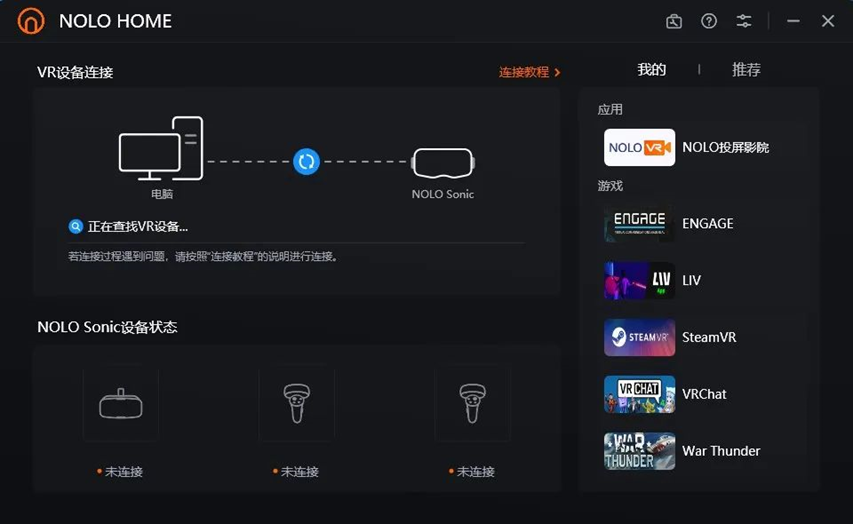Close the NOLO HOME window

(828, 21)
